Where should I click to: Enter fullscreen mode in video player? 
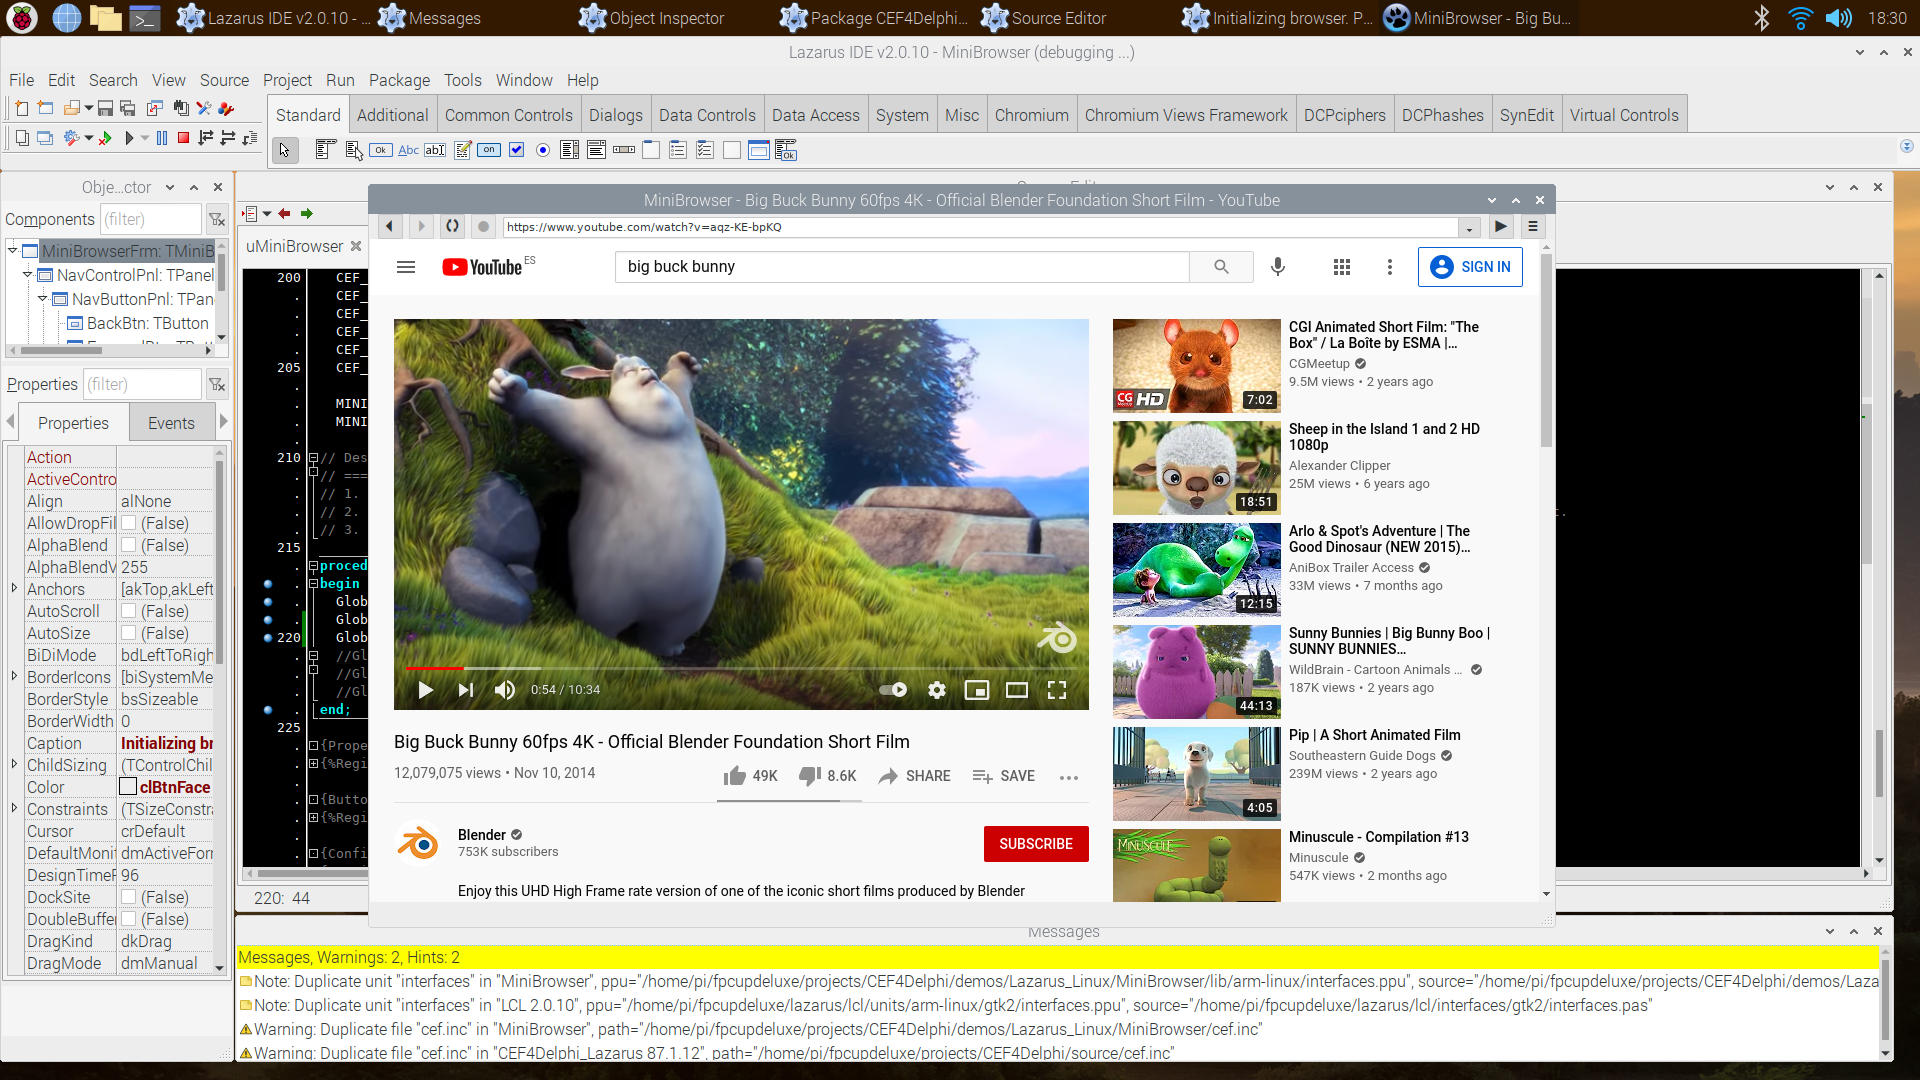1057,690
